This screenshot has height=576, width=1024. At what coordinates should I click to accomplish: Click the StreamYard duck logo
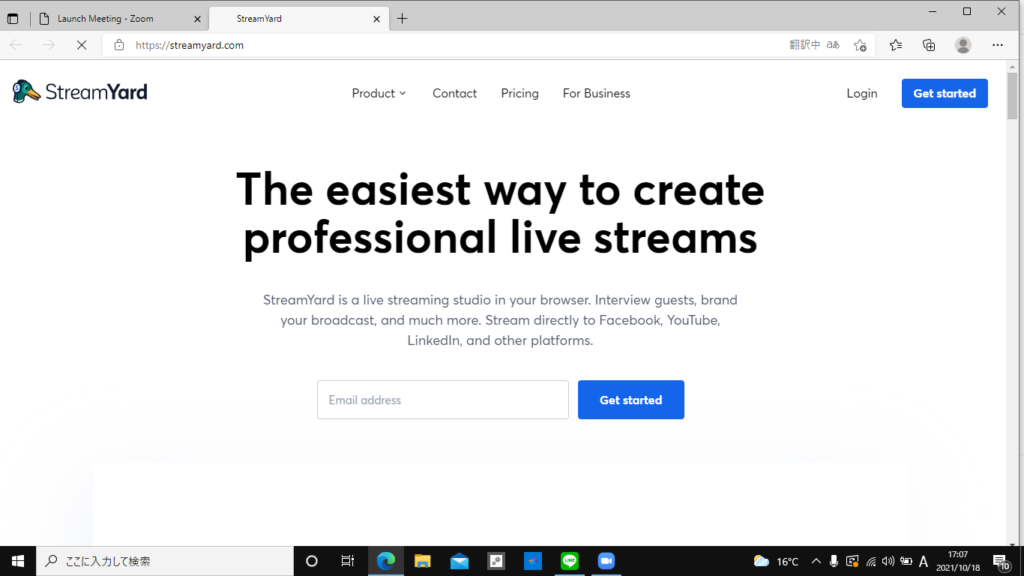pos(27,92)
